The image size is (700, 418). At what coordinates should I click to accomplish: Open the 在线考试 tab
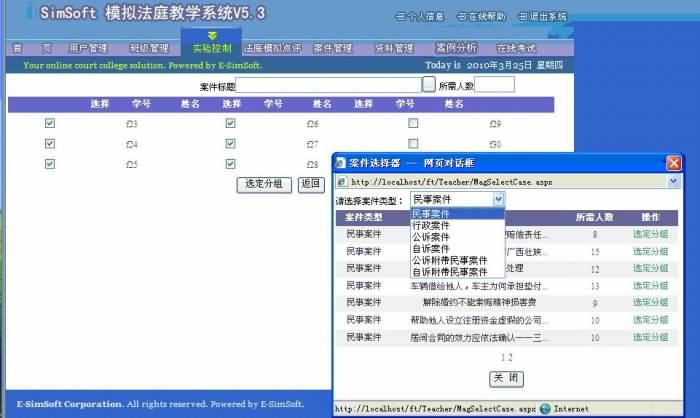517,48
